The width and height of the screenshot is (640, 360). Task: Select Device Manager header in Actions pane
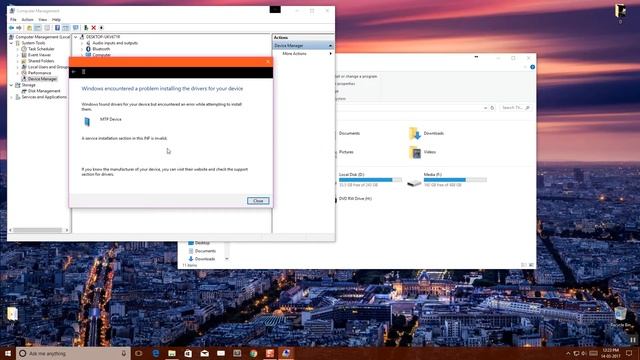coord(303,46)
